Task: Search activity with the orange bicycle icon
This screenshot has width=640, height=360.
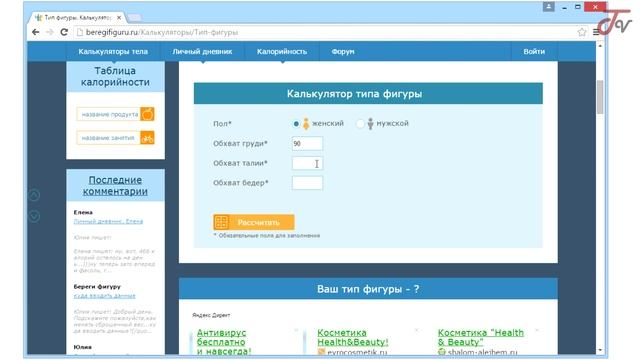Action: click(147, 138)
